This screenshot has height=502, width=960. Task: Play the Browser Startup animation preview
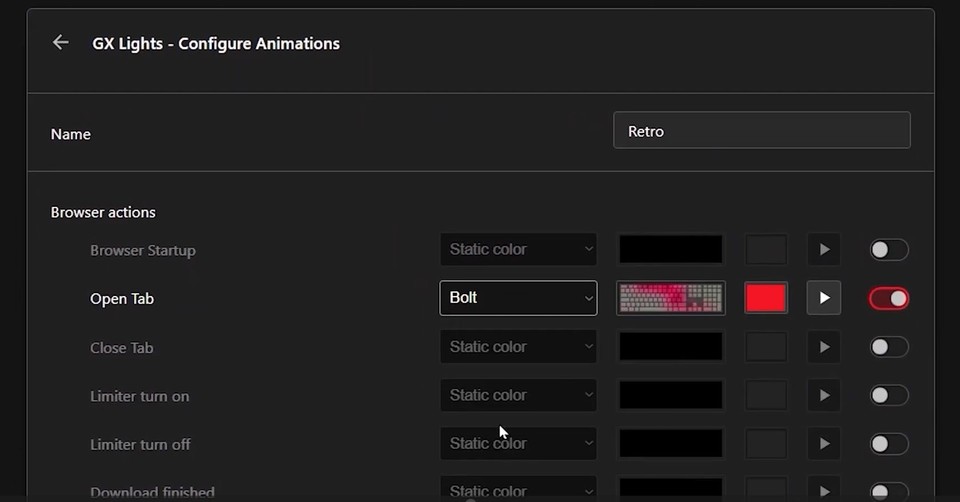coord(824,249)
